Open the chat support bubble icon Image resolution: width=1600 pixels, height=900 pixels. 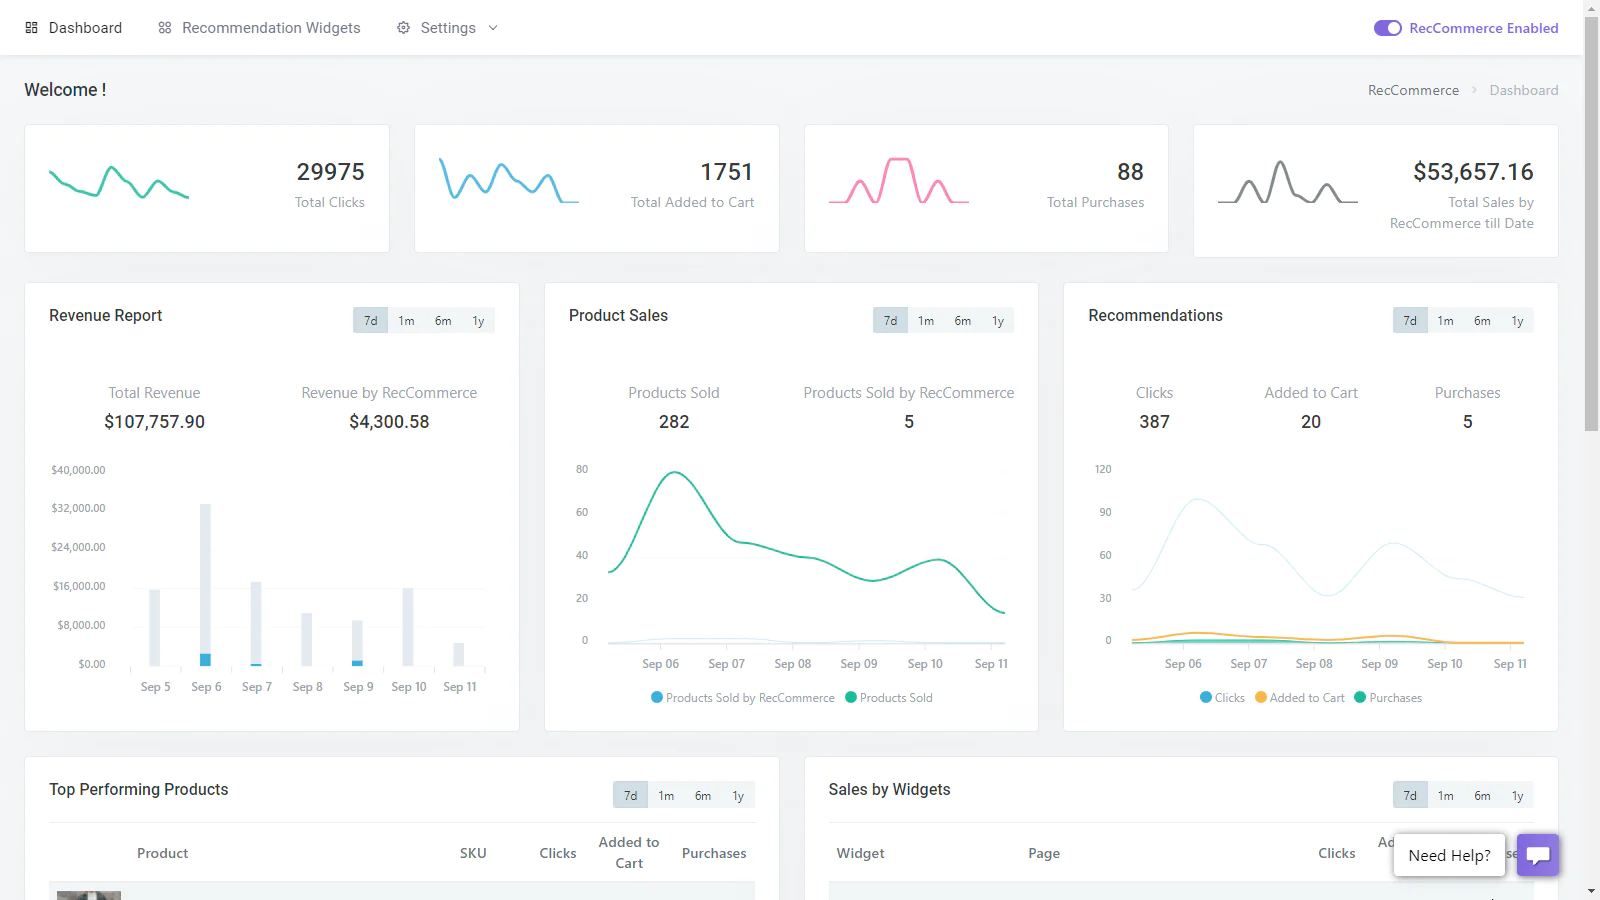pos(1538,855)
